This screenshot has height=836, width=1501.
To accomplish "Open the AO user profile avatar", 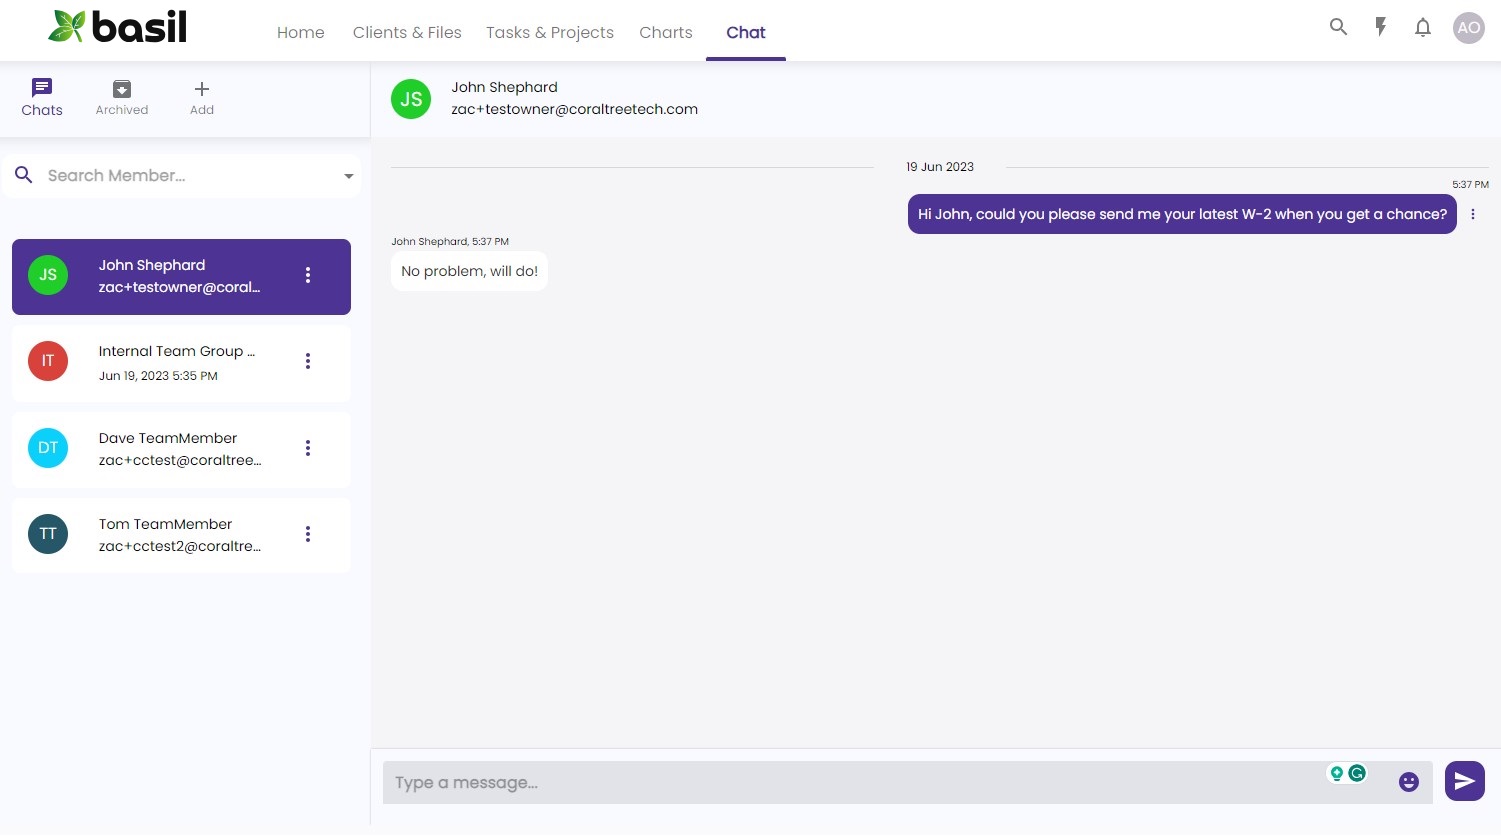I will (x=1468, y=28).
